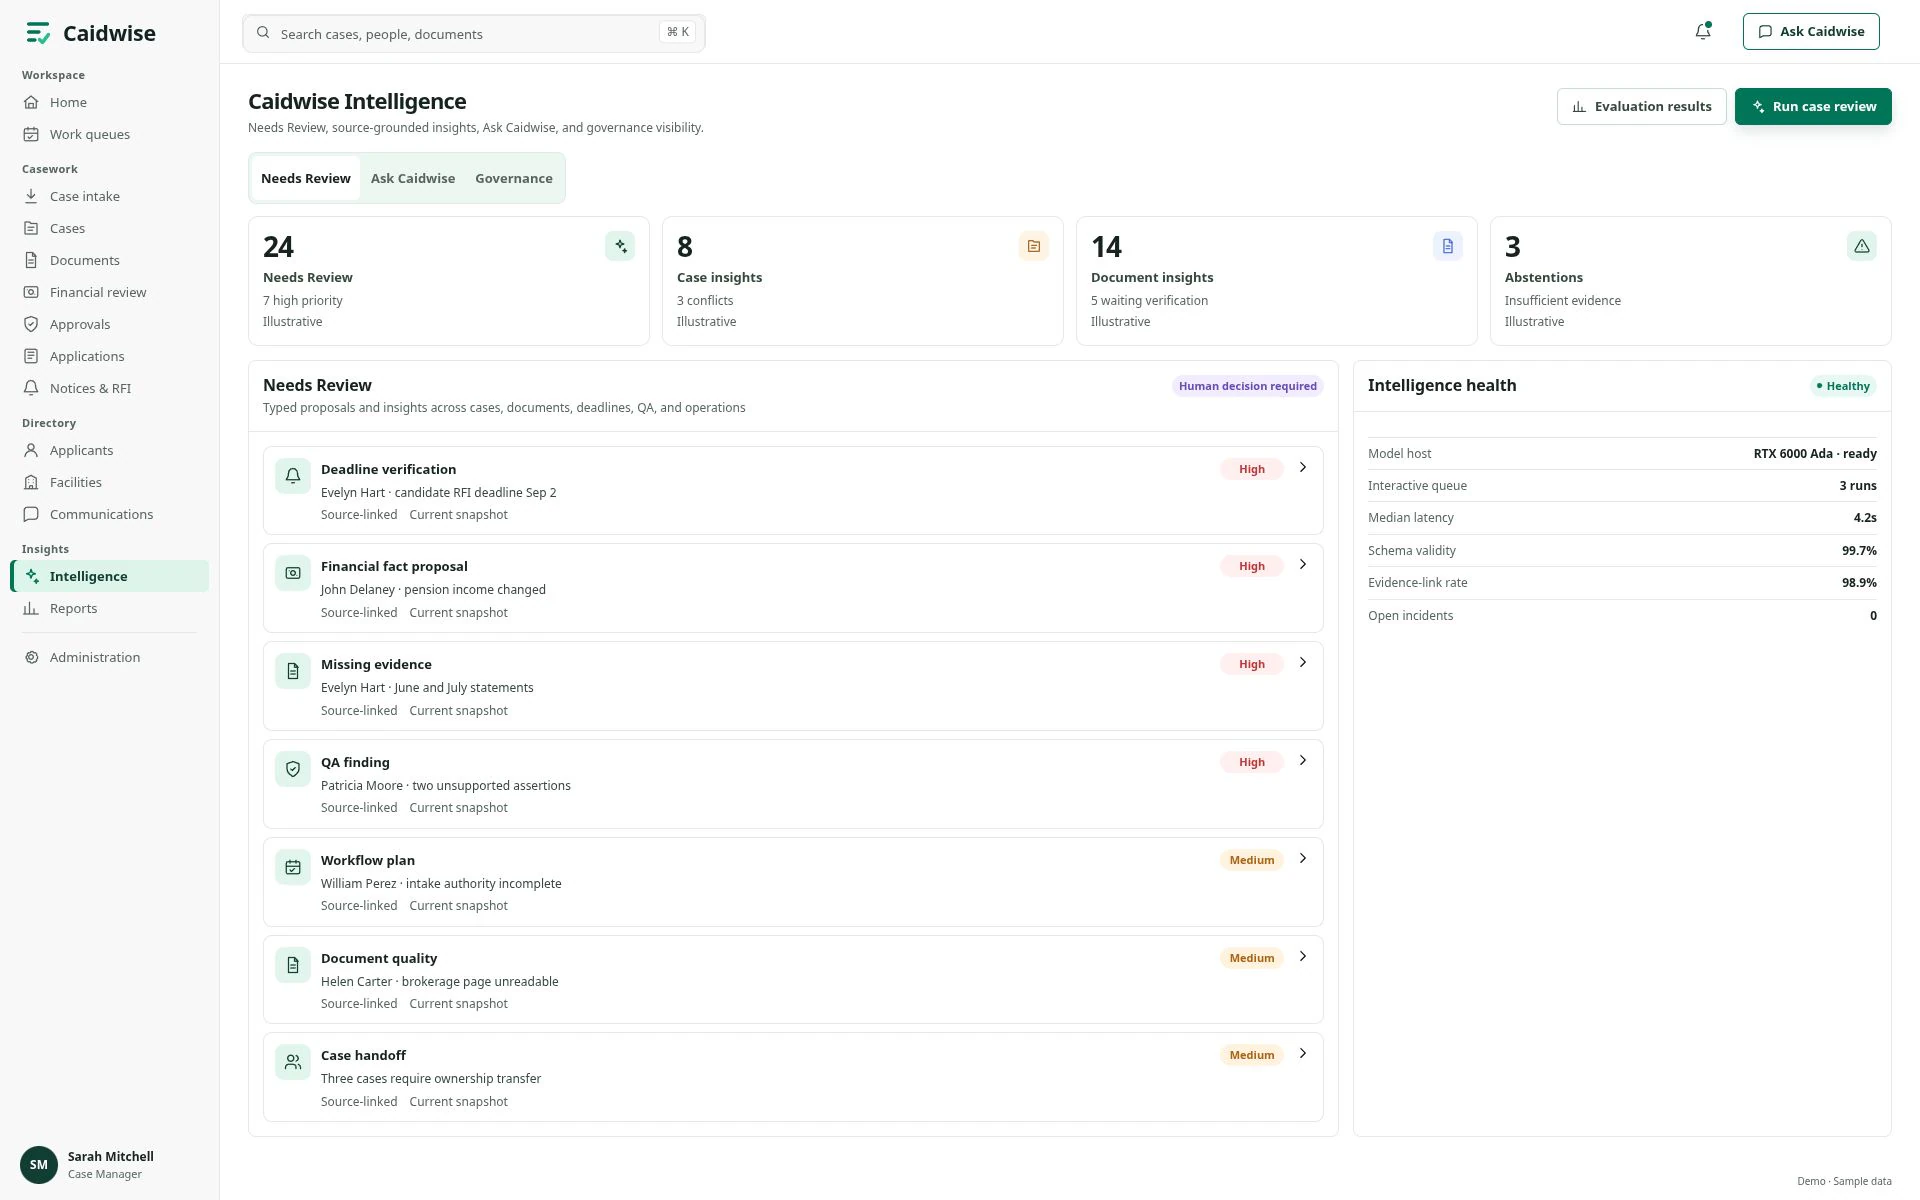The height and width of the screenshot is (1200, 1920).
Task: Expand the Missing evidence row chevron
Action: [1303, 662]
